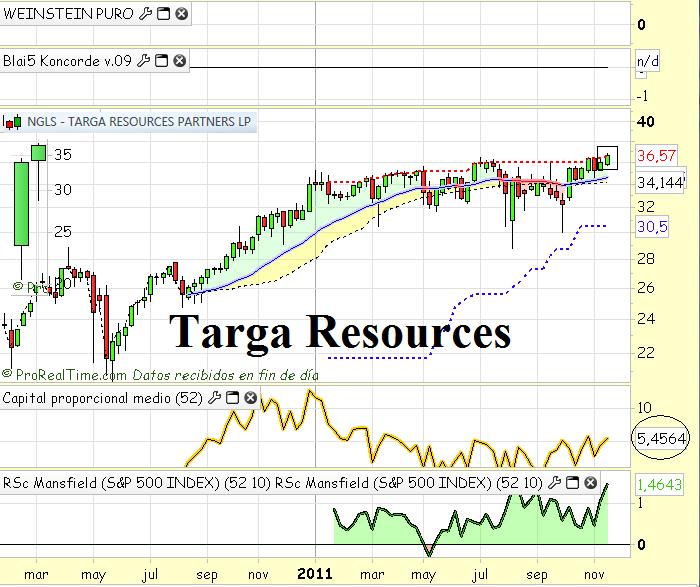The image size is (700, 587).
Task: Click the first sep label on time axis
Action: point(207,575)
